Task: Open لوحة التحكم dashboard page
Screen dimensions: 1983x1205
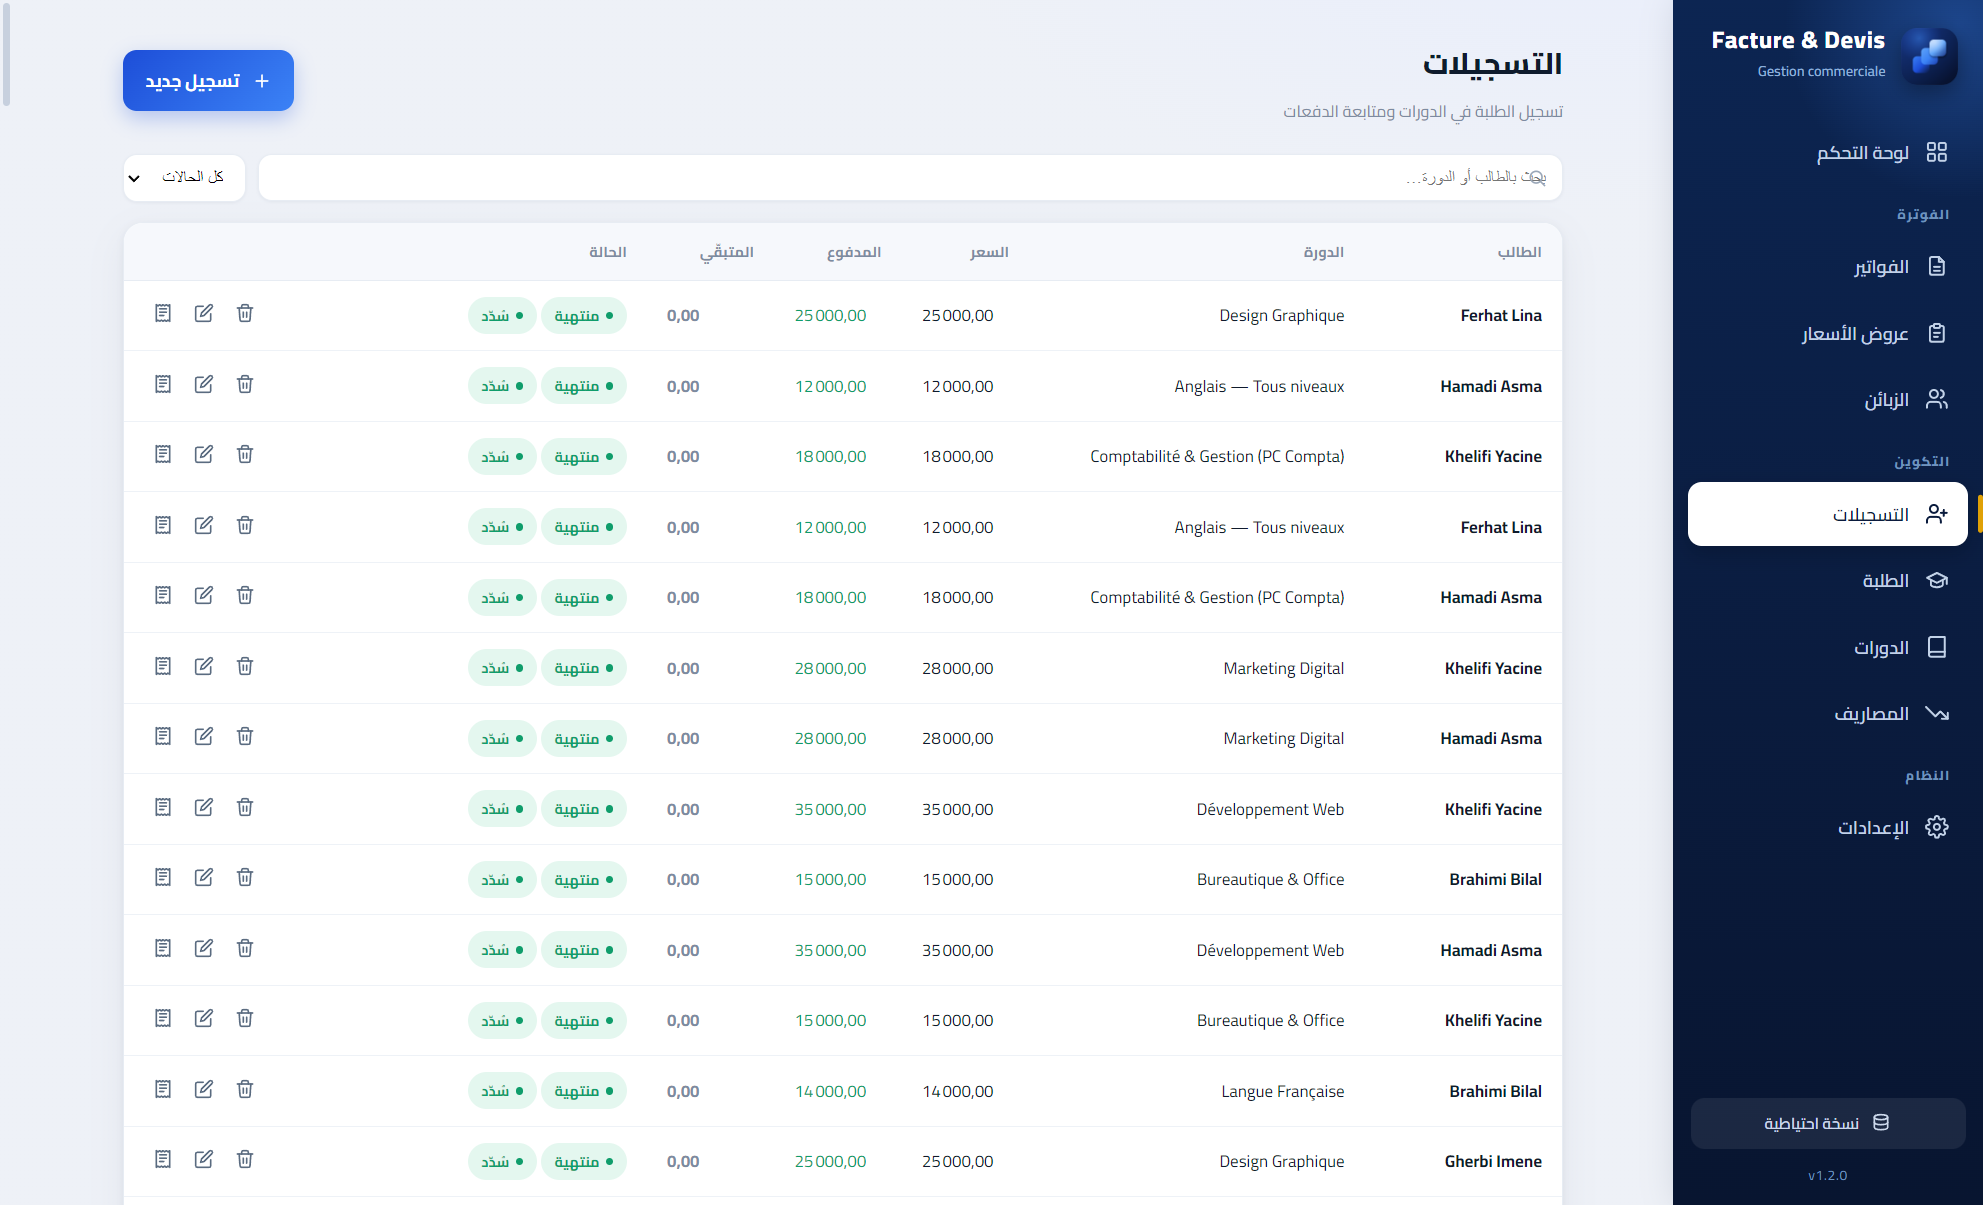Action: tap(1827, 152)
